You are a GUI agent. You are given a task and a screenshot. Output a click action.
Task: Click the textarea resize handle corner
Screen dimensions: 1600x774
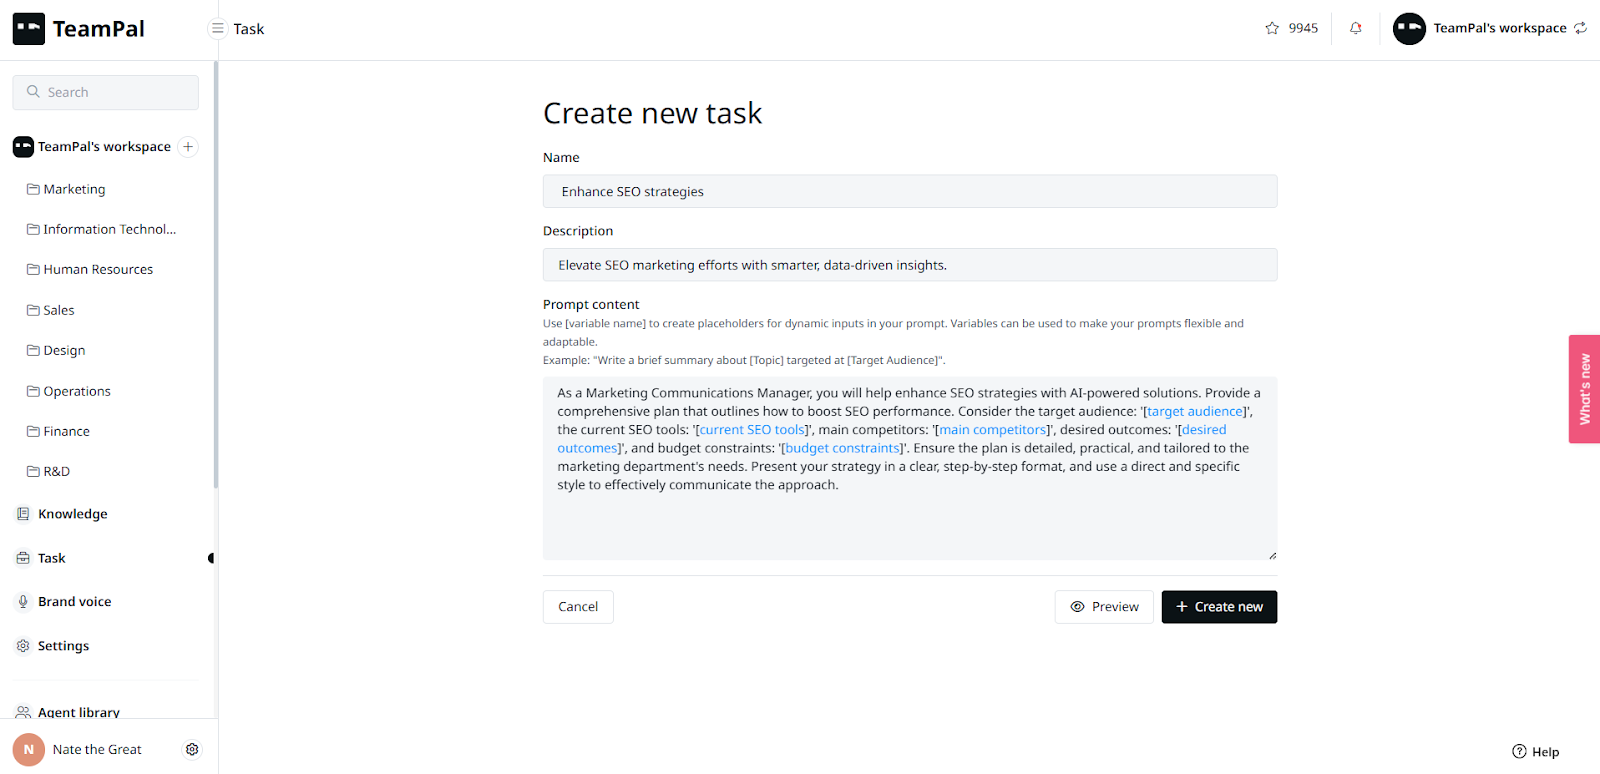(1272, 555)
